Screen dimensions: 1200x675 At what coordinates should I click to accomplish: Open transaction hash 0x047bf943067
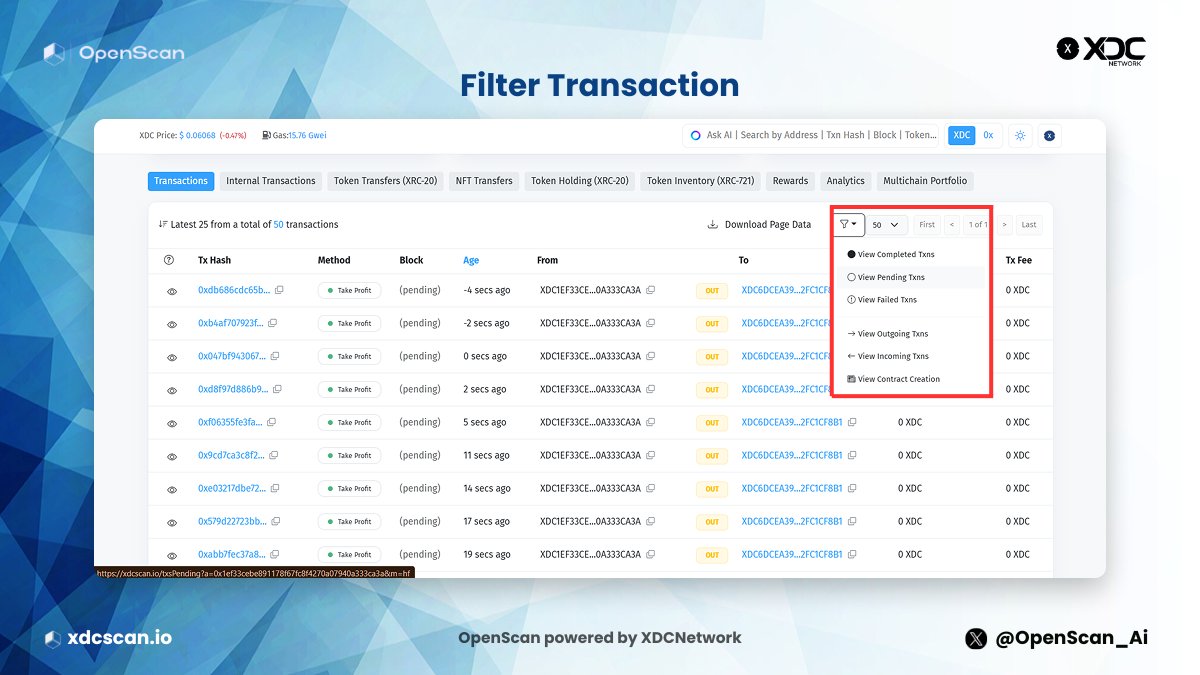(x=232, y=356)
